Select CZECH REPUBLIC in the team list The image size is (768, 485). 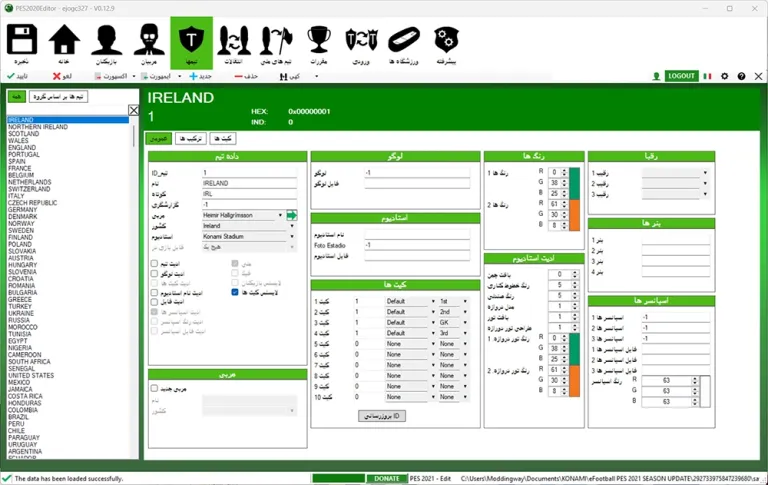[x=32, y=203]
